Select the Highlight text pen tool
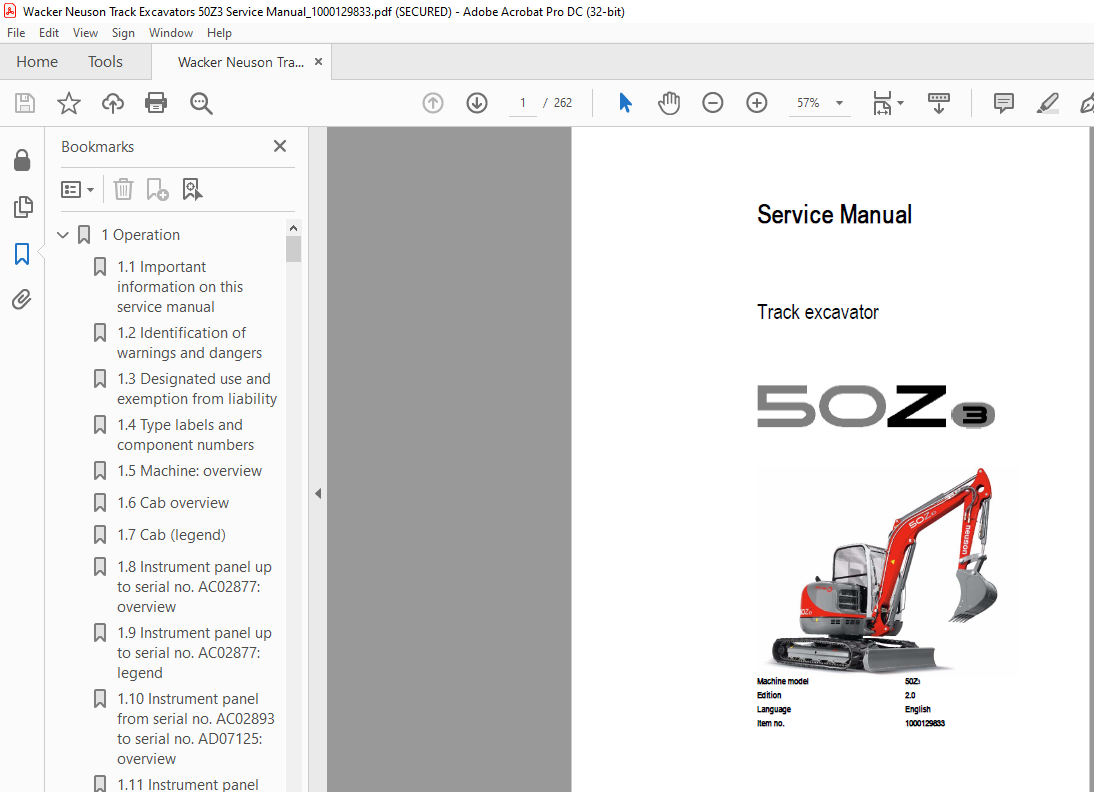The width and height of the screenshot is (1094, 792). [1047, 103]
